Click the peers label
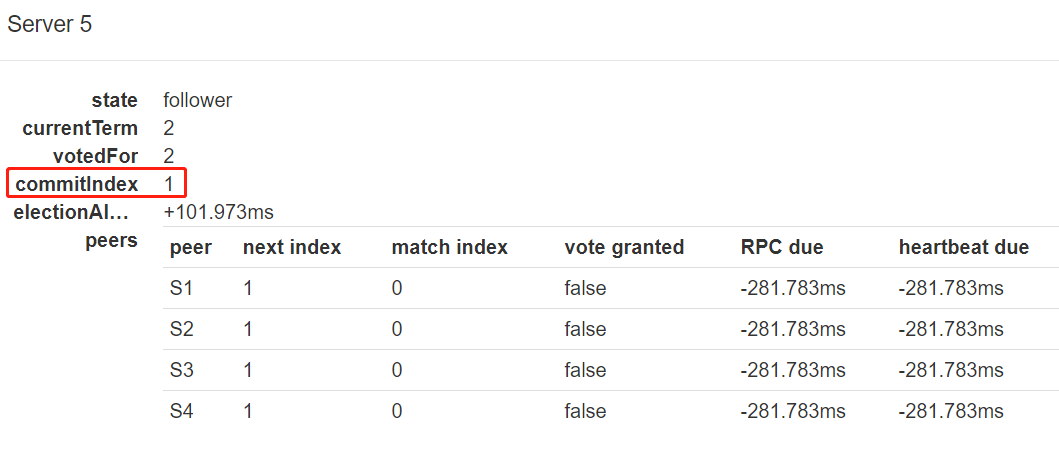This screenshot has width=1059, height=458. 112,240
